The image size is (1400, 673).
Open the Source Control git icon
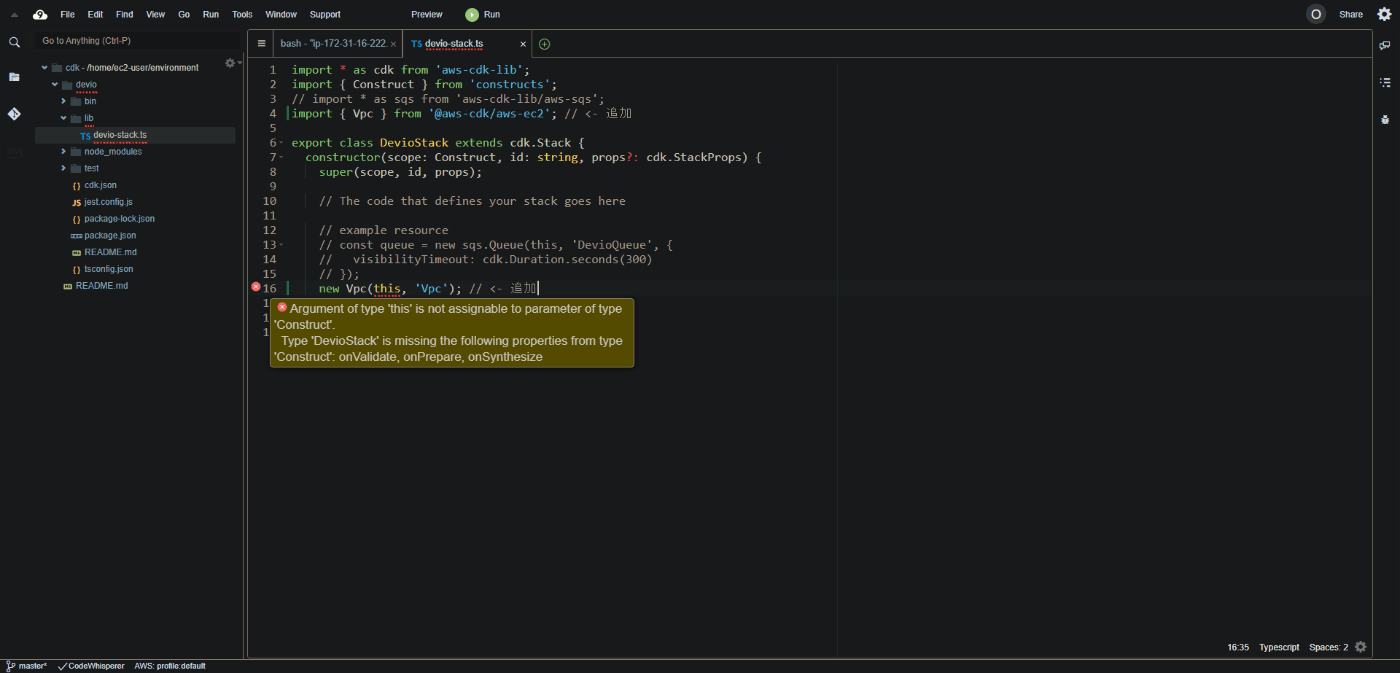pos(14,114)
